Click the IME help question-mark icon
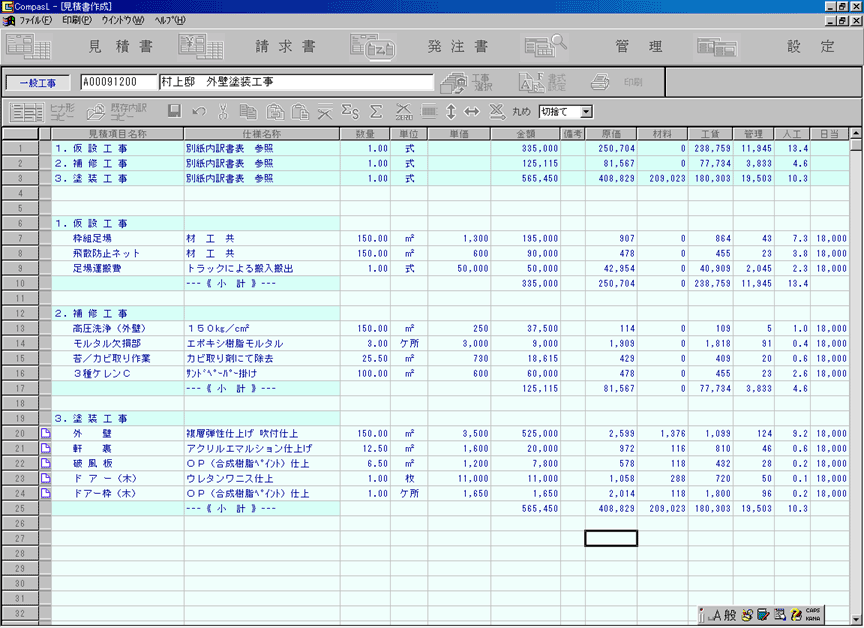This screenshot has height=628, width=864. 796,615
